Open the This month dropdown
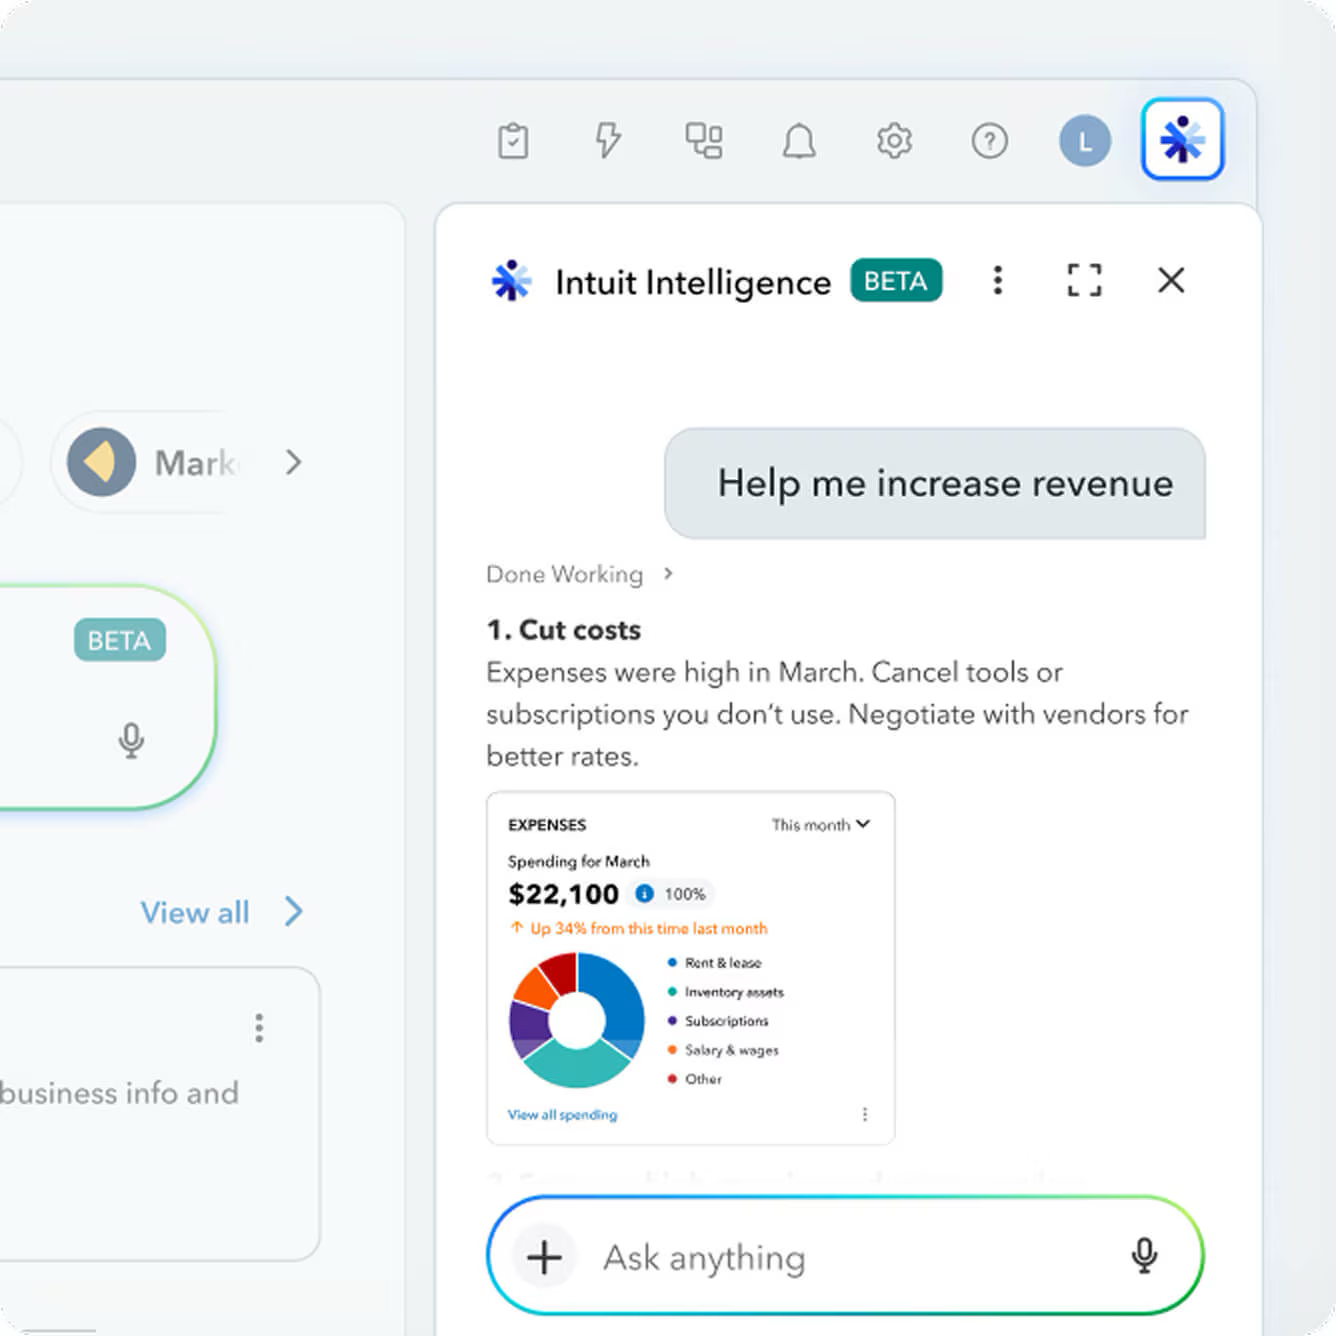This screenshot has height=1336, width=1336. pos(820,825)
